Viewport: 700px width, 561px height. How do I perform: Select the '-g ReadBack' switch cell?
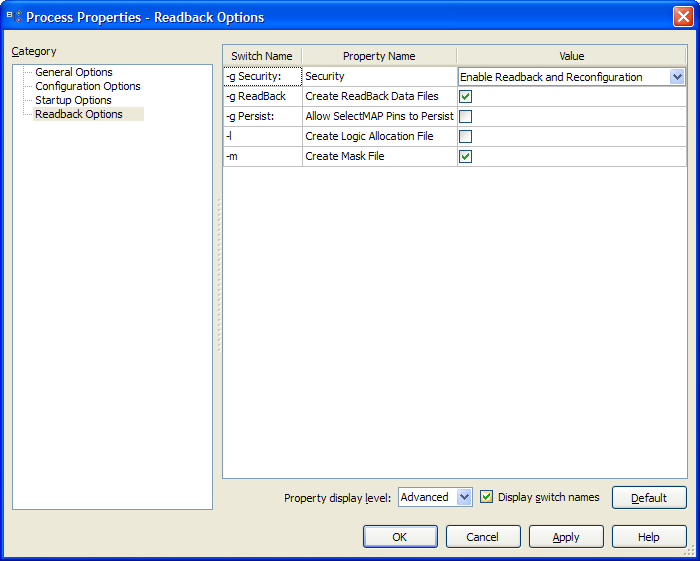(x=262, y=96)
